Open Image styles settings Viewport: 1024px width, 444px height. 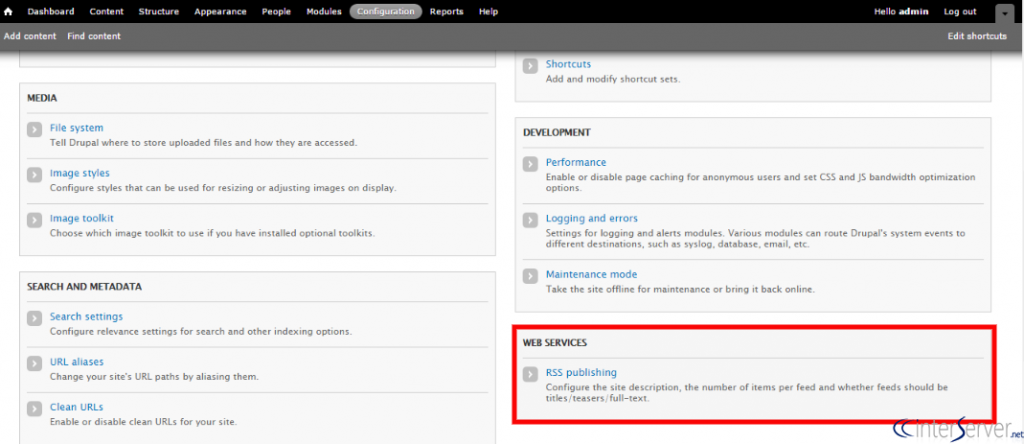(80, 173)
